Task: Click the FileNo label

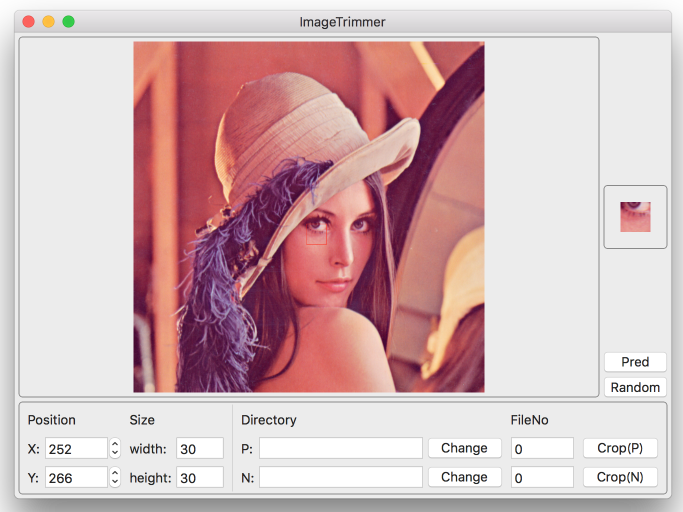Action: (x=529, y=420)
